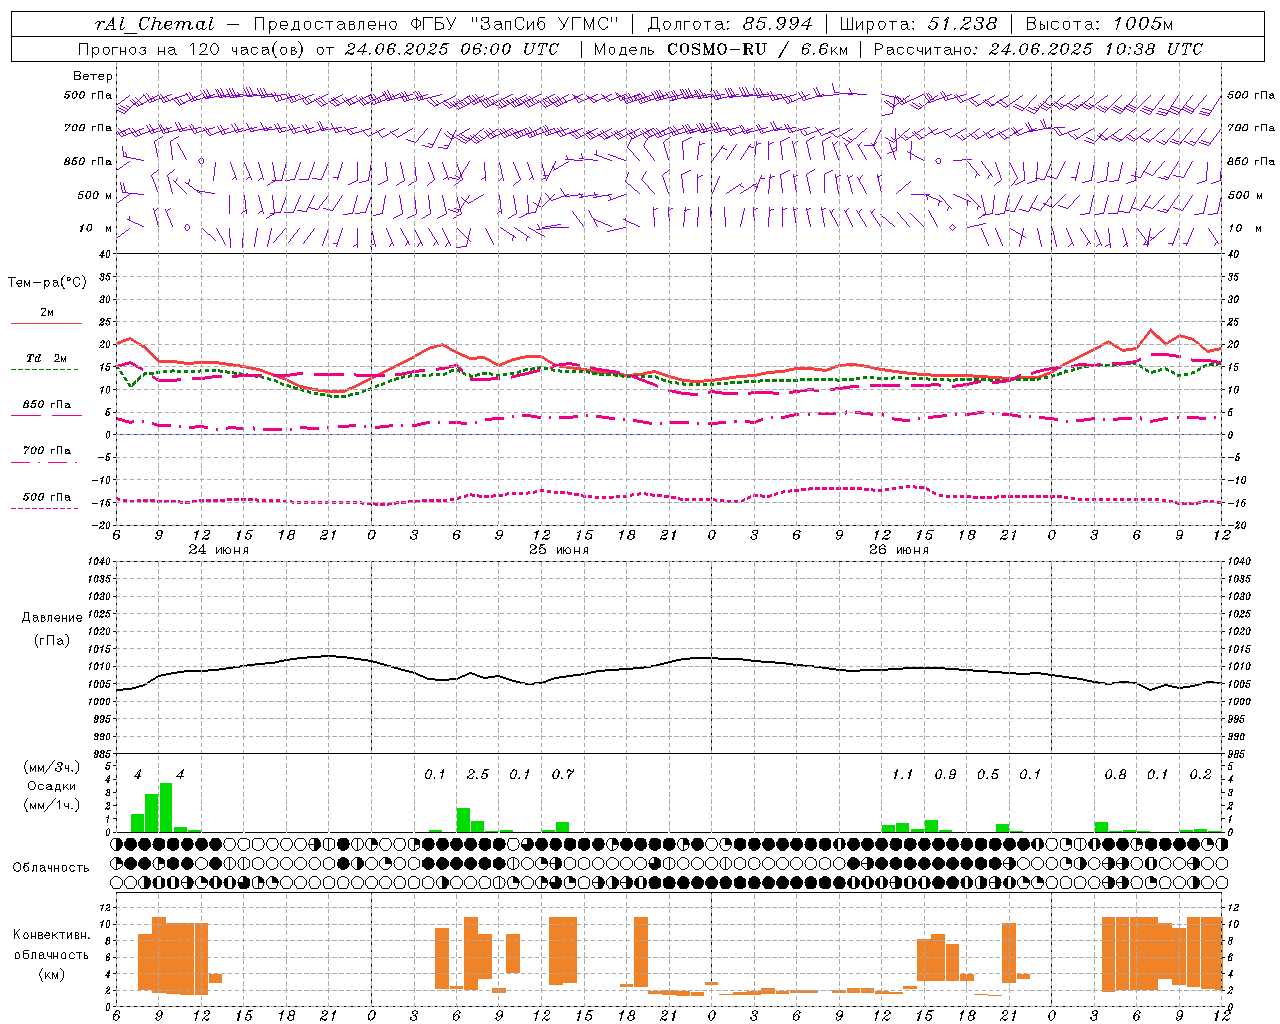Select the elevation text Высота: 1005м
This screenshot has width=1280, height=1024.
[1099, 24]
